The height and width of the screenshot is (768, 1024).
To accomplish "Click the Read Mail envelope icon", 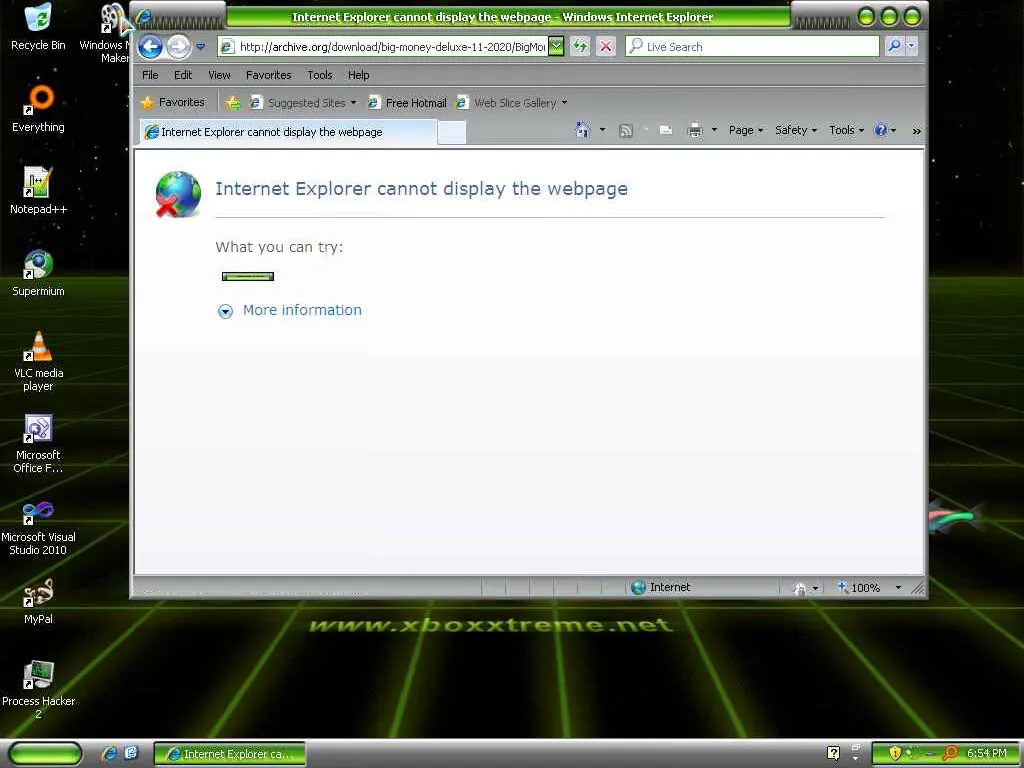I will pyautogui.click(x=665, y=131).
